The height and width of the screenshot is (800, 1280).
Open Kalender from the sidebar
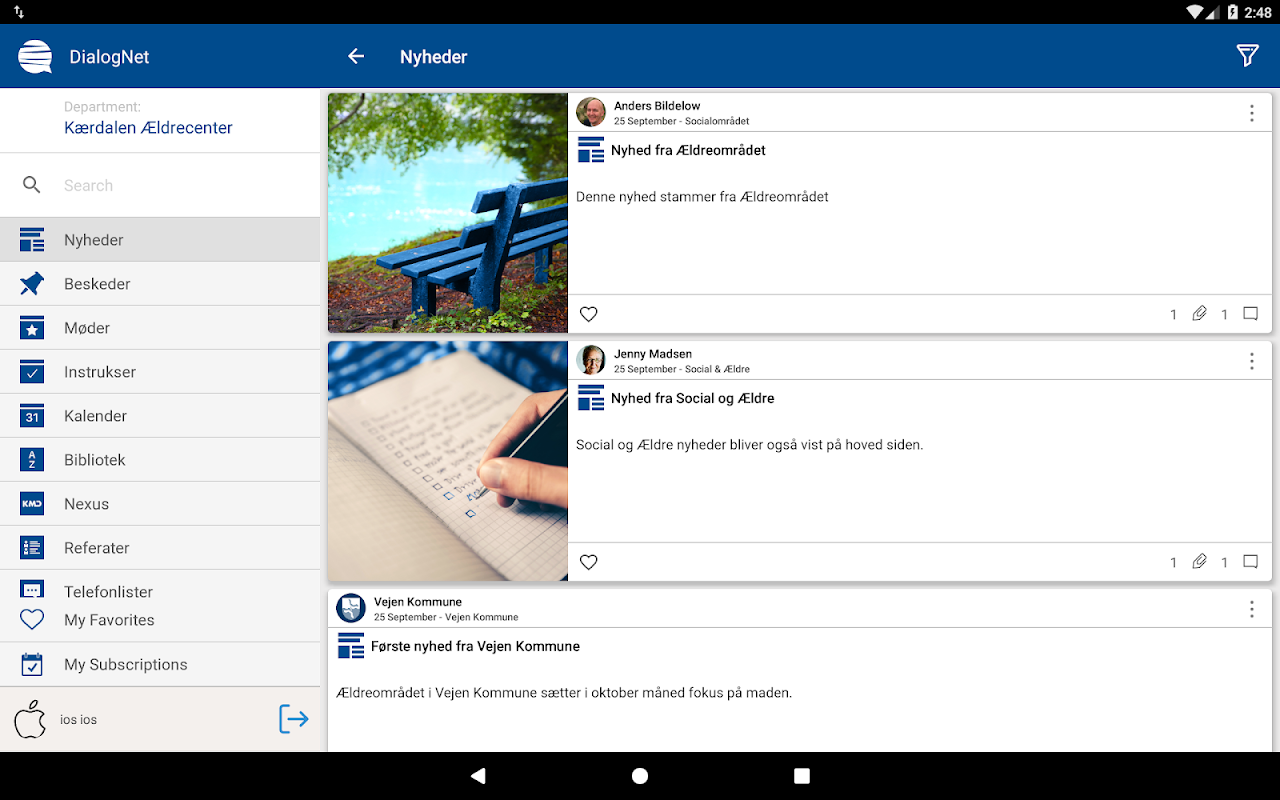[x=160, y=416]
